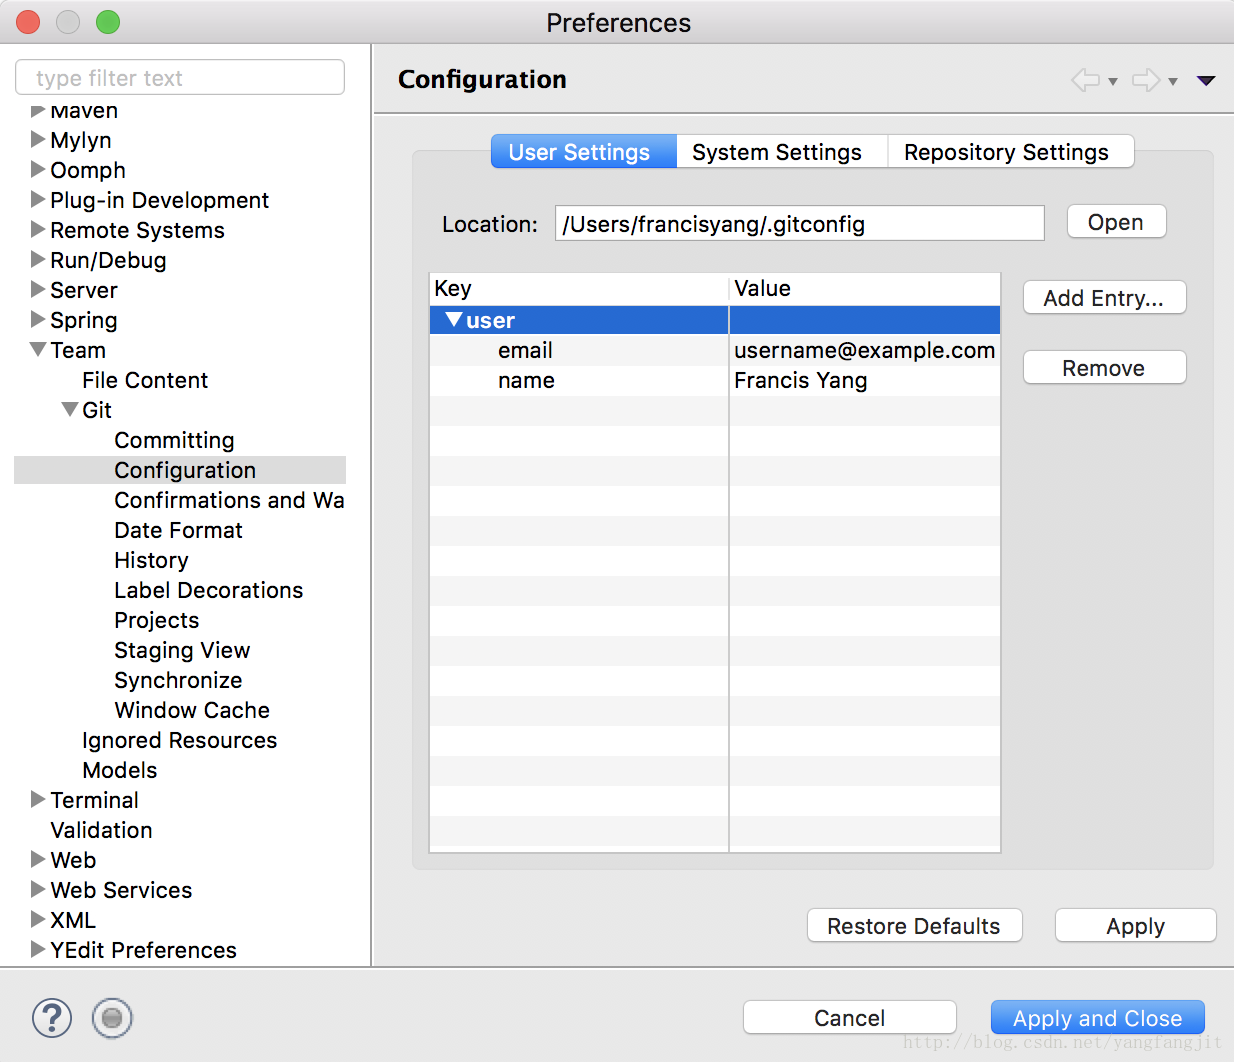Collapse the Git tree node
Viewport: 1234px width, 1062px height.
click(70, 410)
